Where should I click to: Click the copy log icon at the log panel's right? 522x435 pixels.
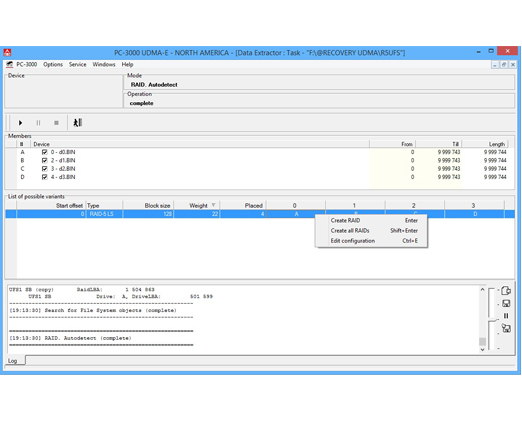click(x=506, y=291)
